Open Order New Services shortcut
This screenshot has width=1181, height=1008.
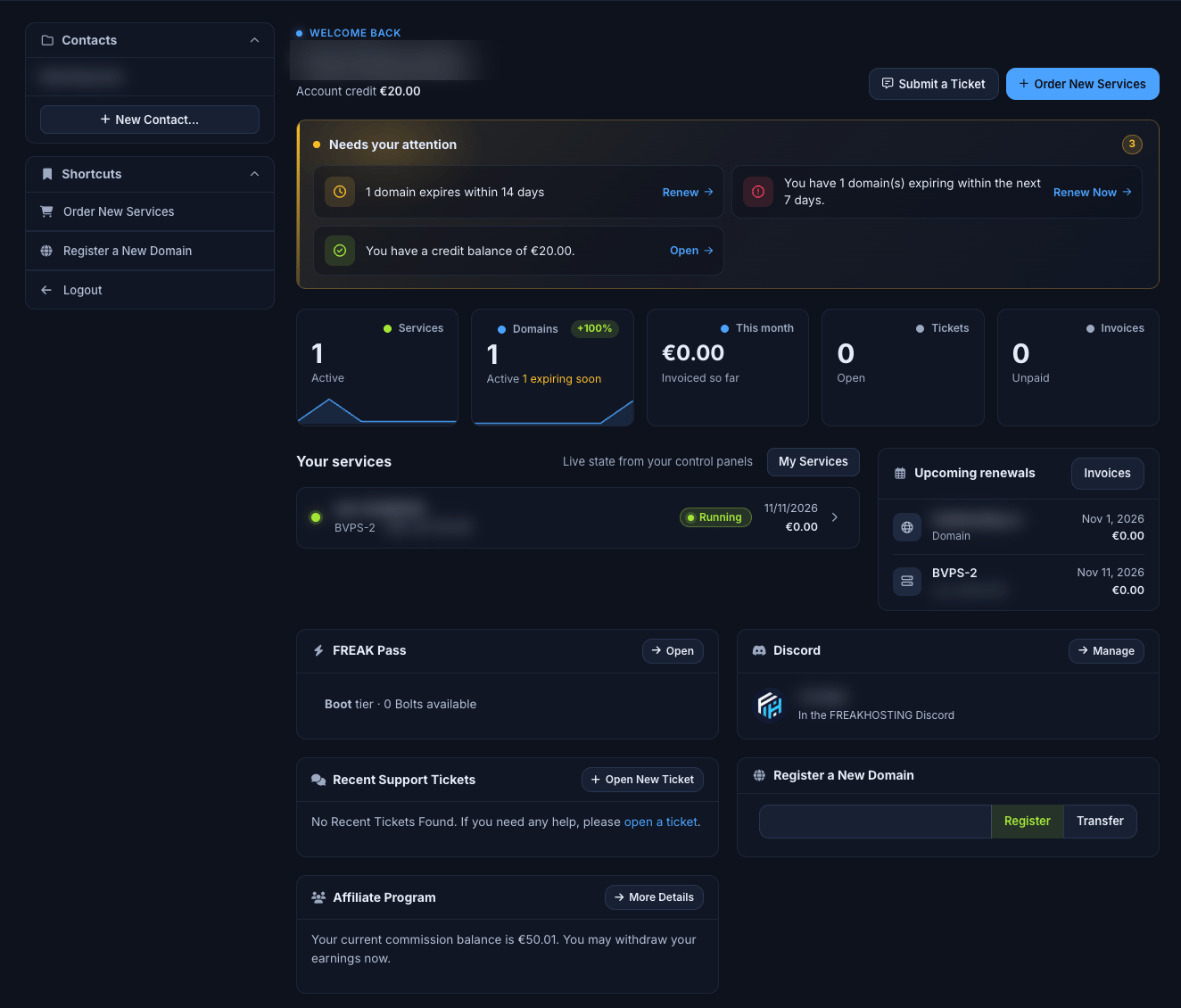tap(150, 212)
